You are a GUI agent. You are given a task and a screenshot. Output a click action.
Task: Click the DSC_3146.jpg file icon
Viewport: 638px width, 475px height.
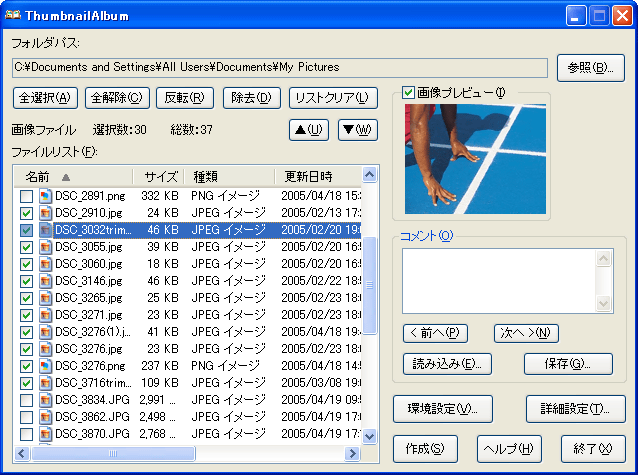click(45, 281)
